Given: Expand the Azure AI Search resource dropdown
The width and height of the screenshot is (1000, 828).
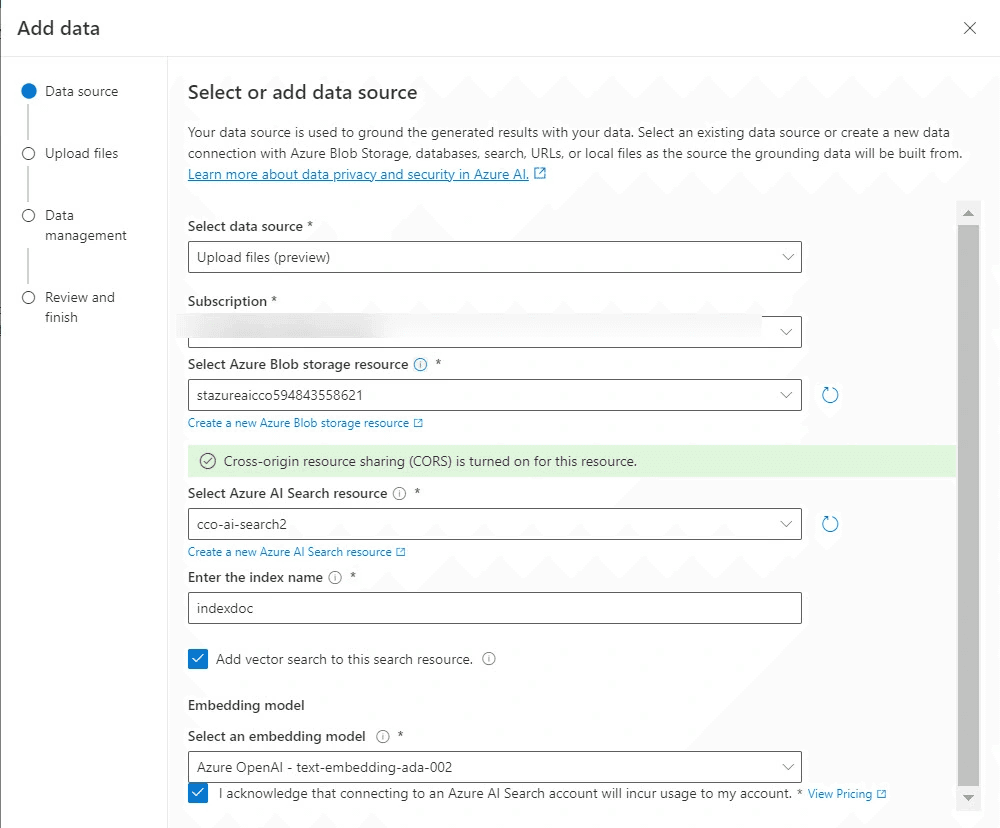Looking at the screenshot, I should click(x=494, y=524).
